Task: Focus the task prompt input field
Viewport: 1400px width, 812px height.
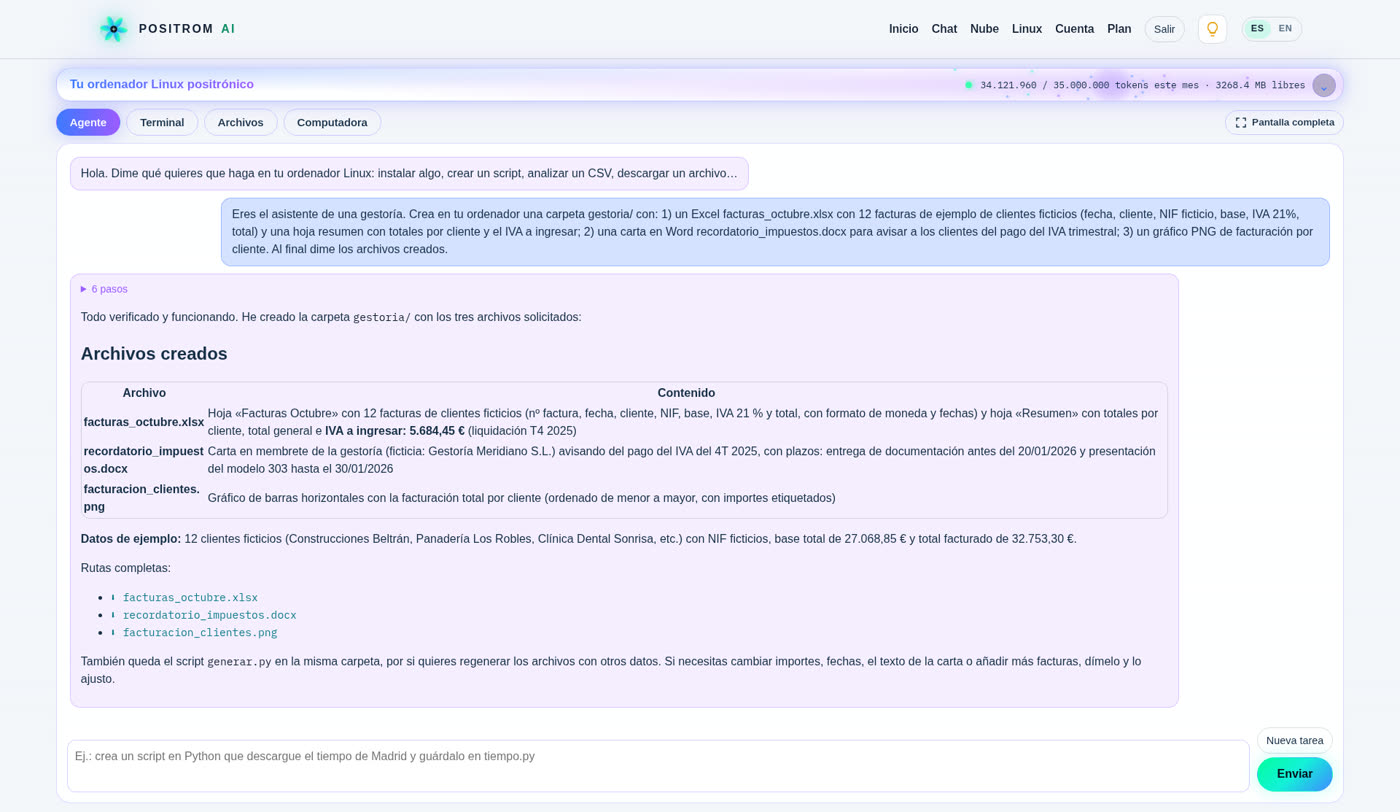Action: 658,766
